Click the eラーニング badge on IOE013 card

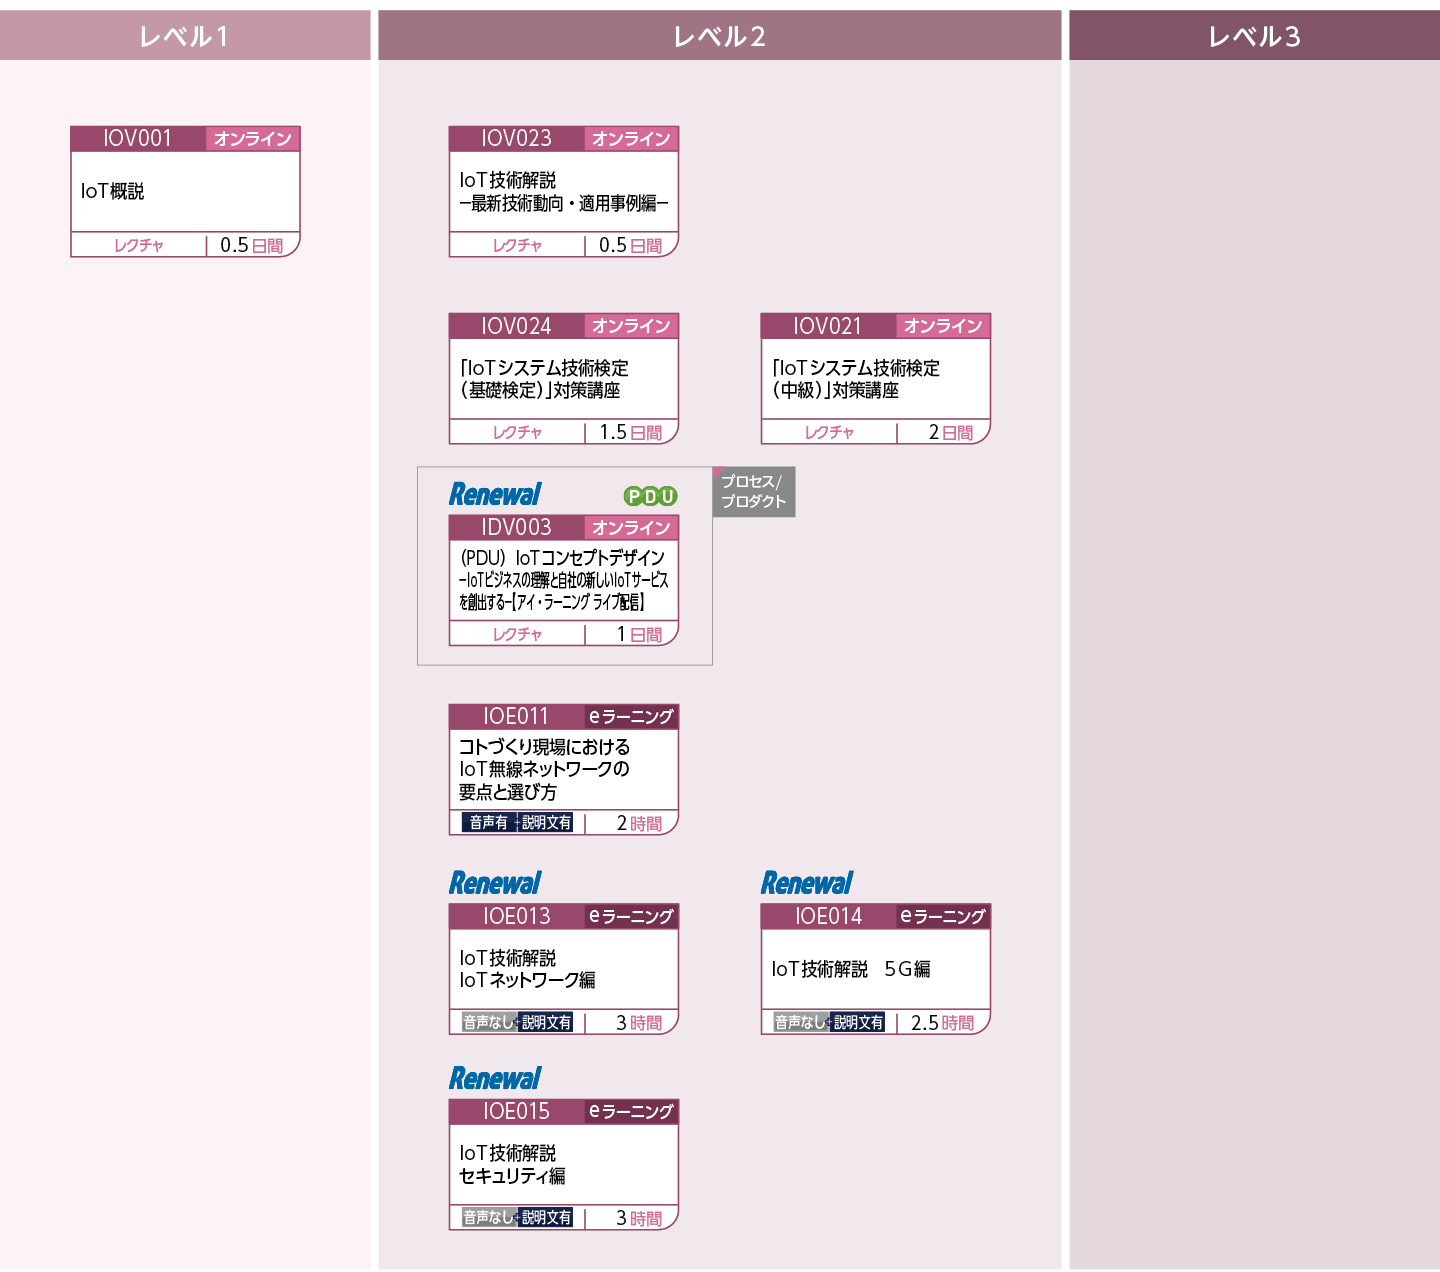point(631,916)
